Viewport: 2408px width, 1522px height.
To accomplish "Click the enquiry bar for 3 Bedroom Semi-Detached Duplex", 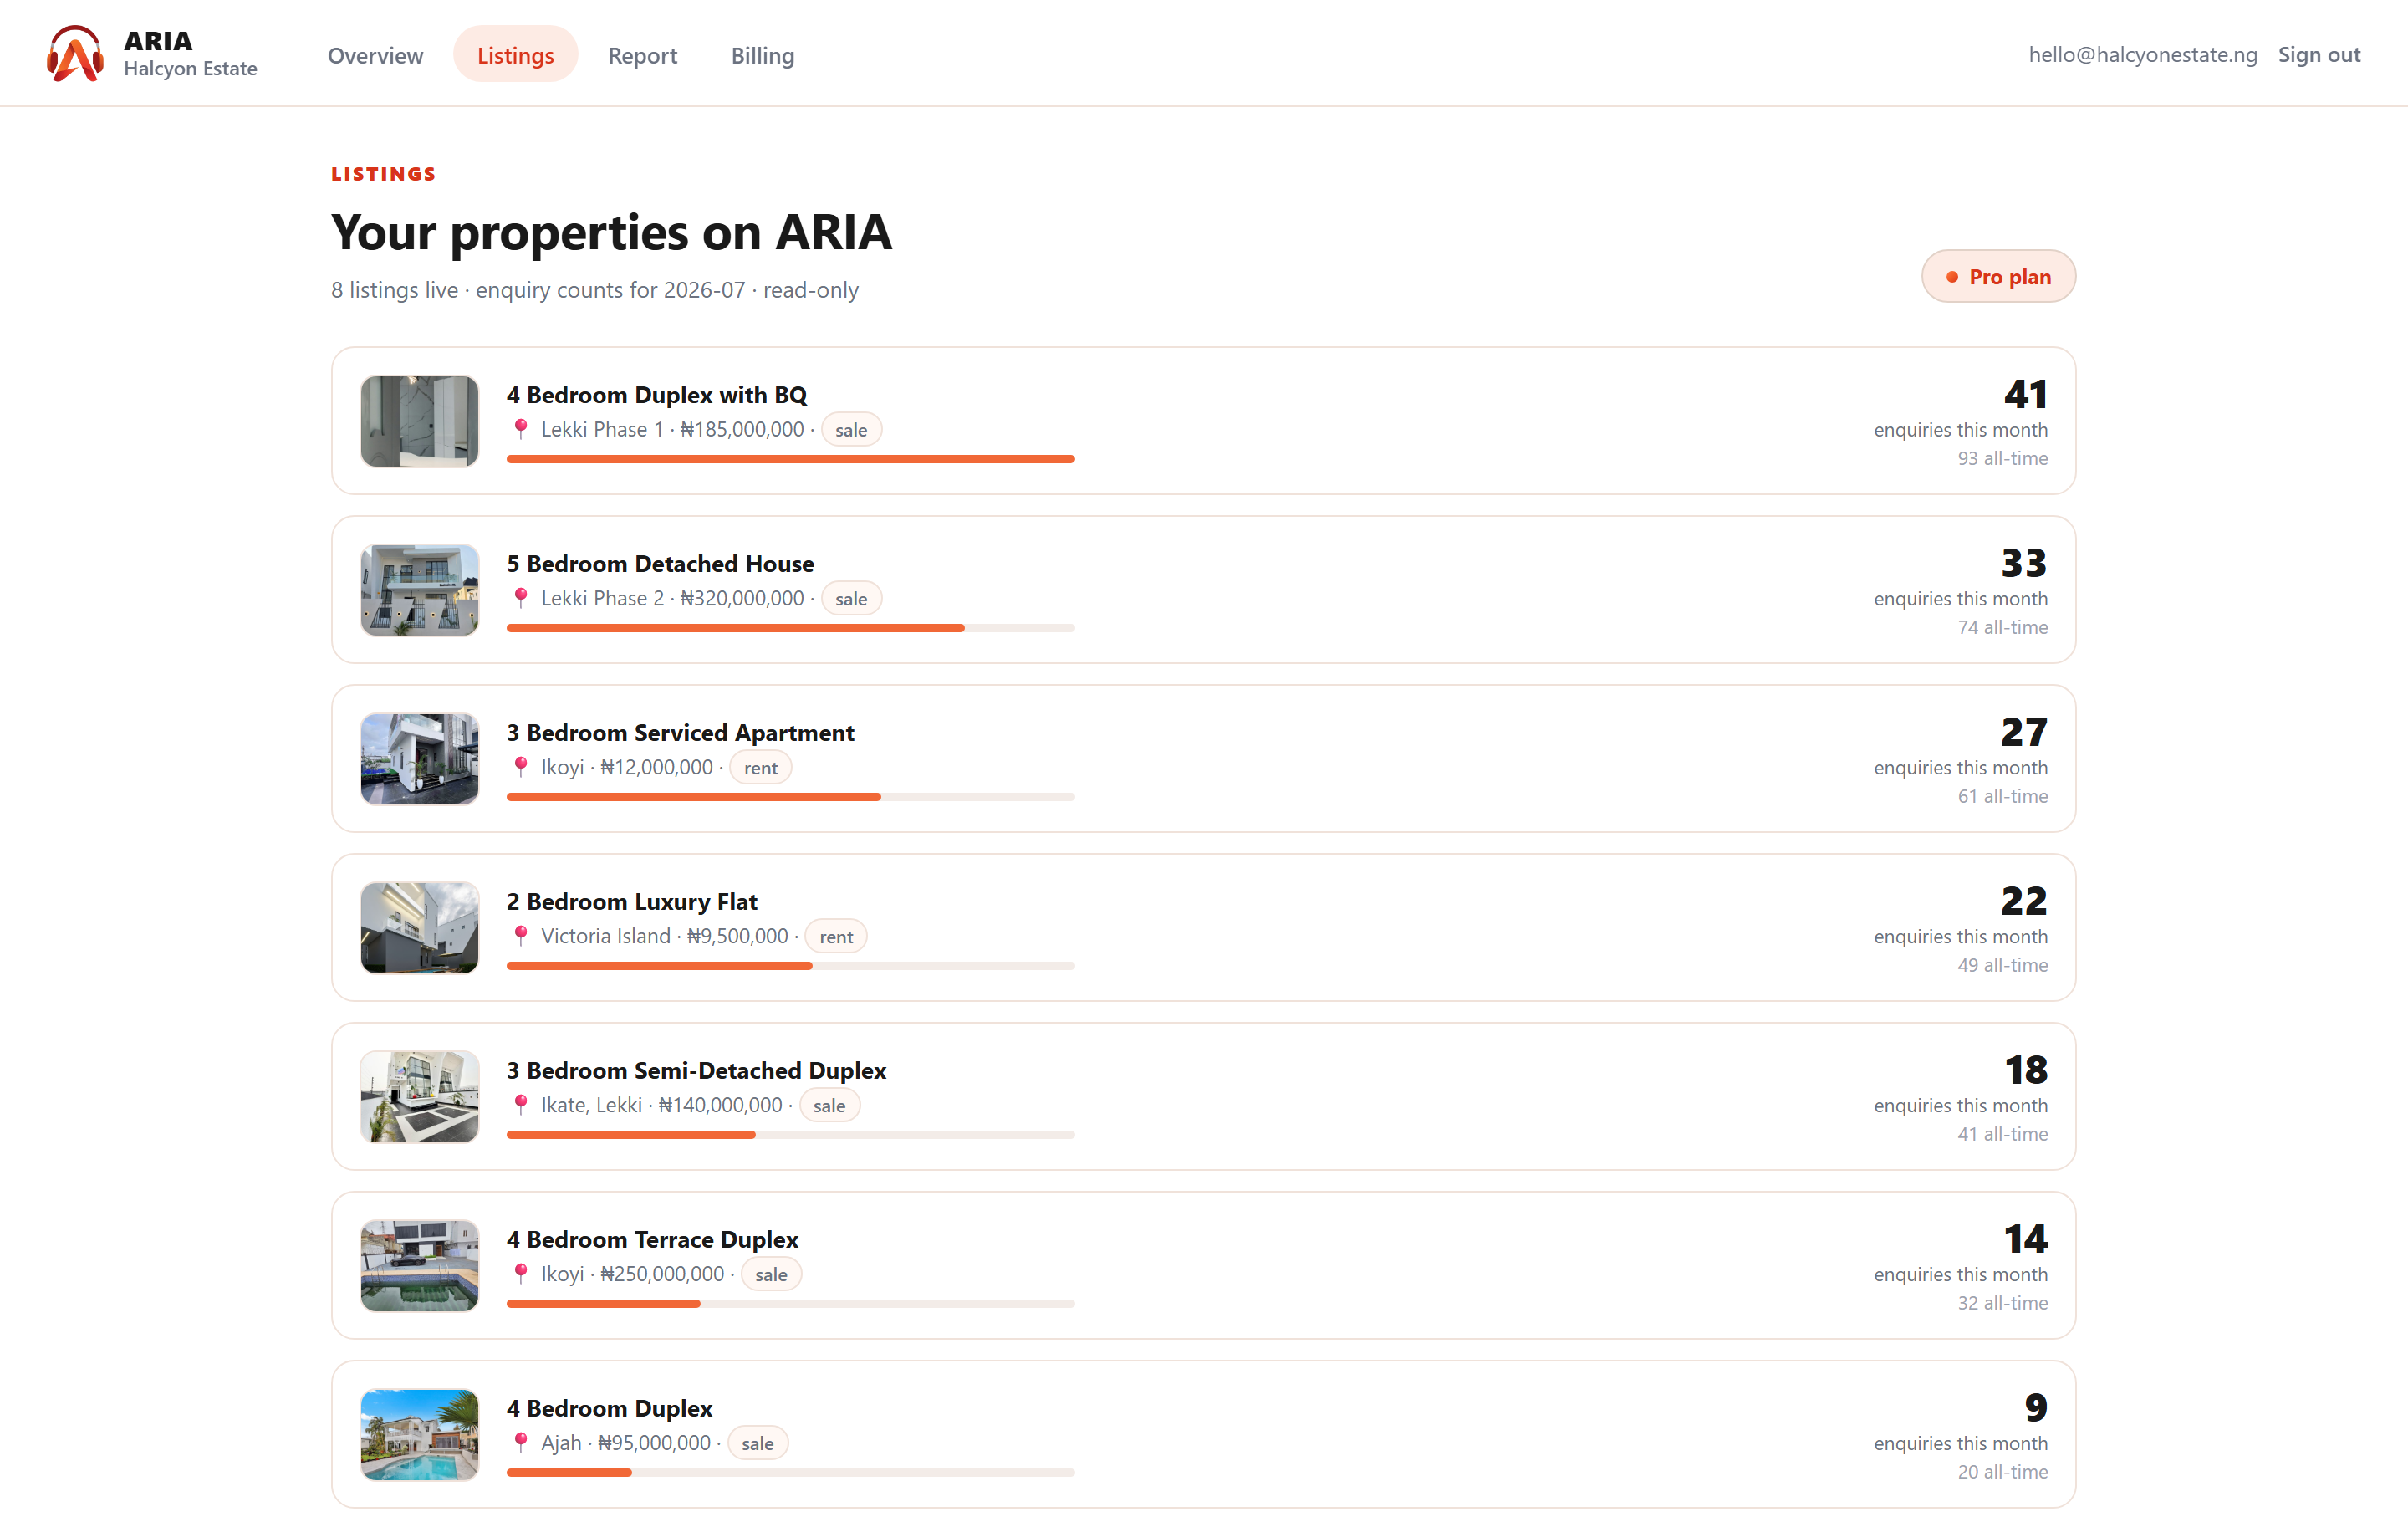I will click(x=790, y=1135).
